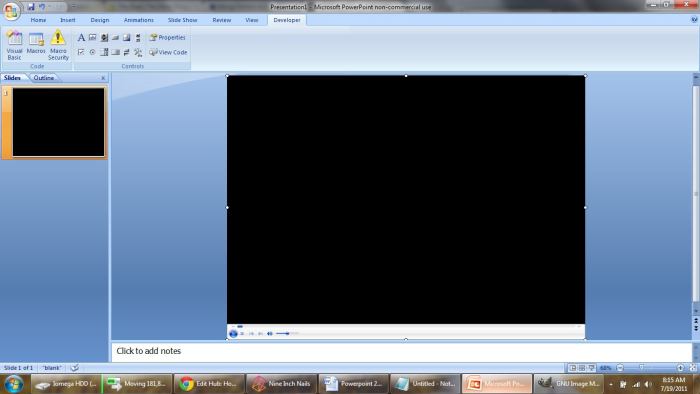
Task: Click the vertical scrollbar of slide area
Action: click(696, 194)
